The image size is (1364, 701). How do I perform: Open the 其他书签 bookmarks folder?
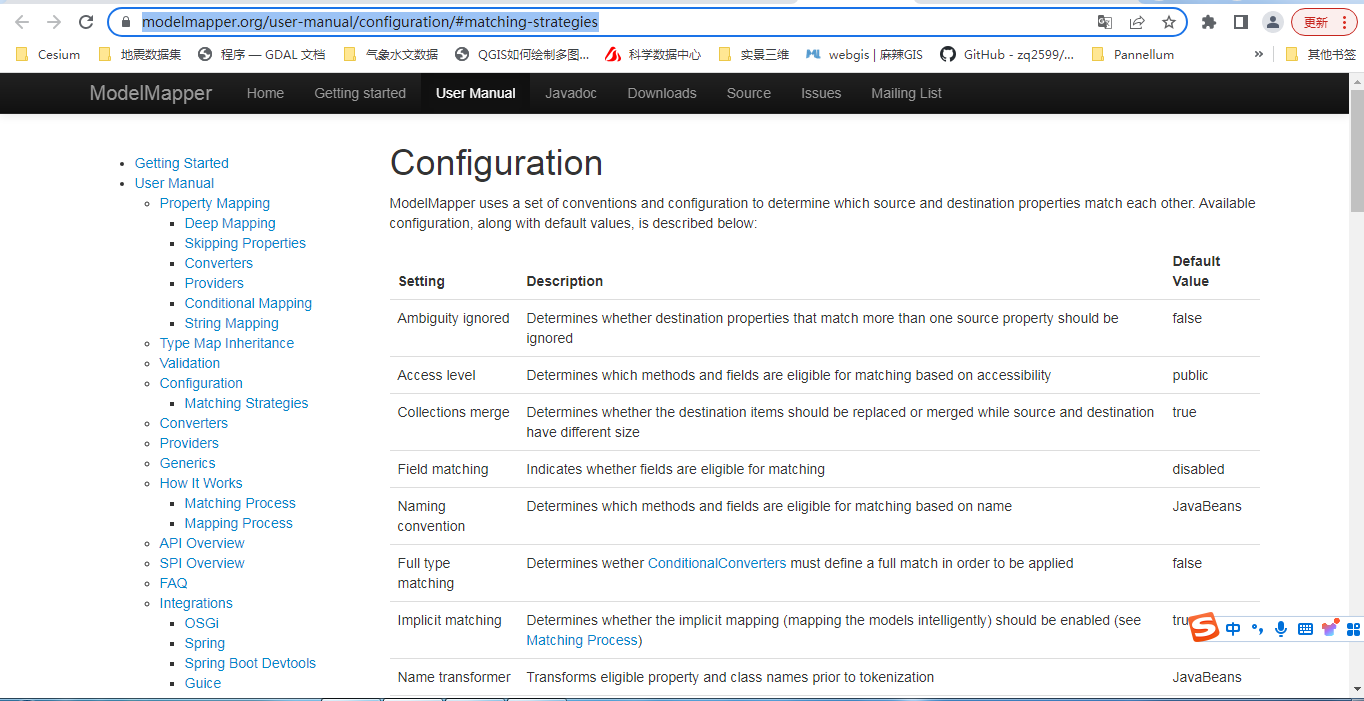1320,54
